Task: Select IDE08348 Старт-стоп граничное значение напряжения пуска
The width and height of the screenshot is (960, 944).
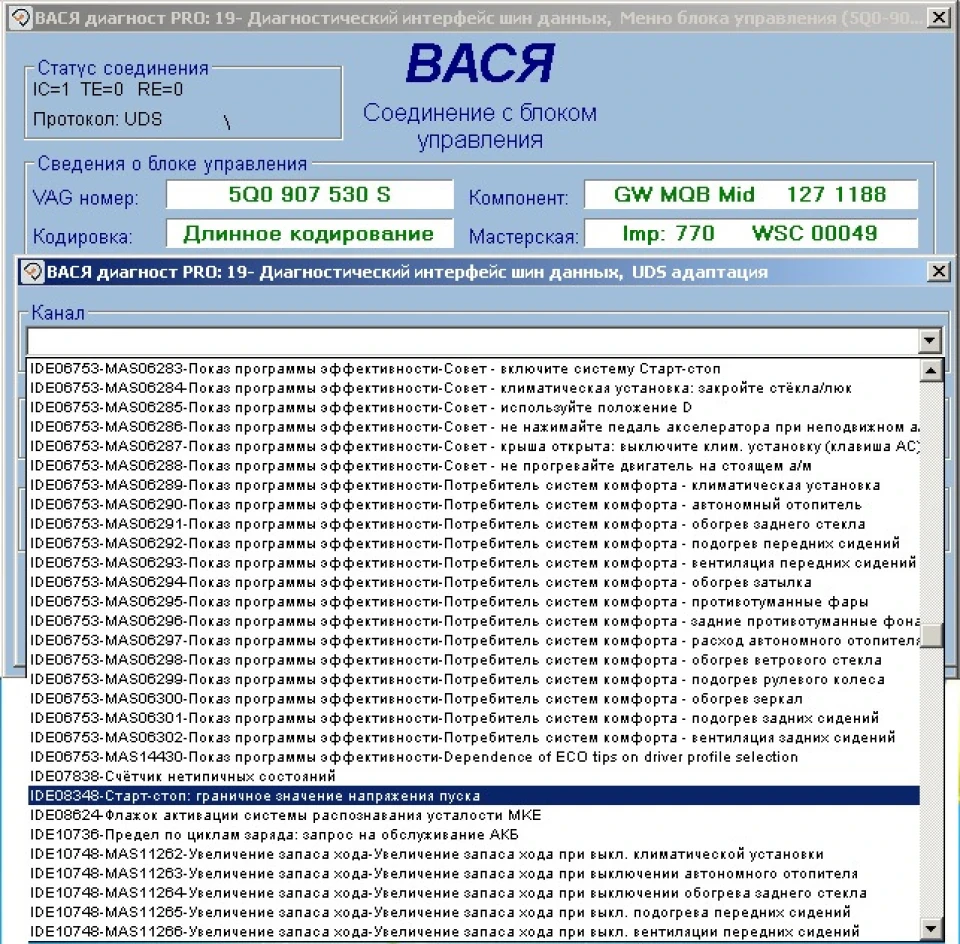Action: (473, 796)
